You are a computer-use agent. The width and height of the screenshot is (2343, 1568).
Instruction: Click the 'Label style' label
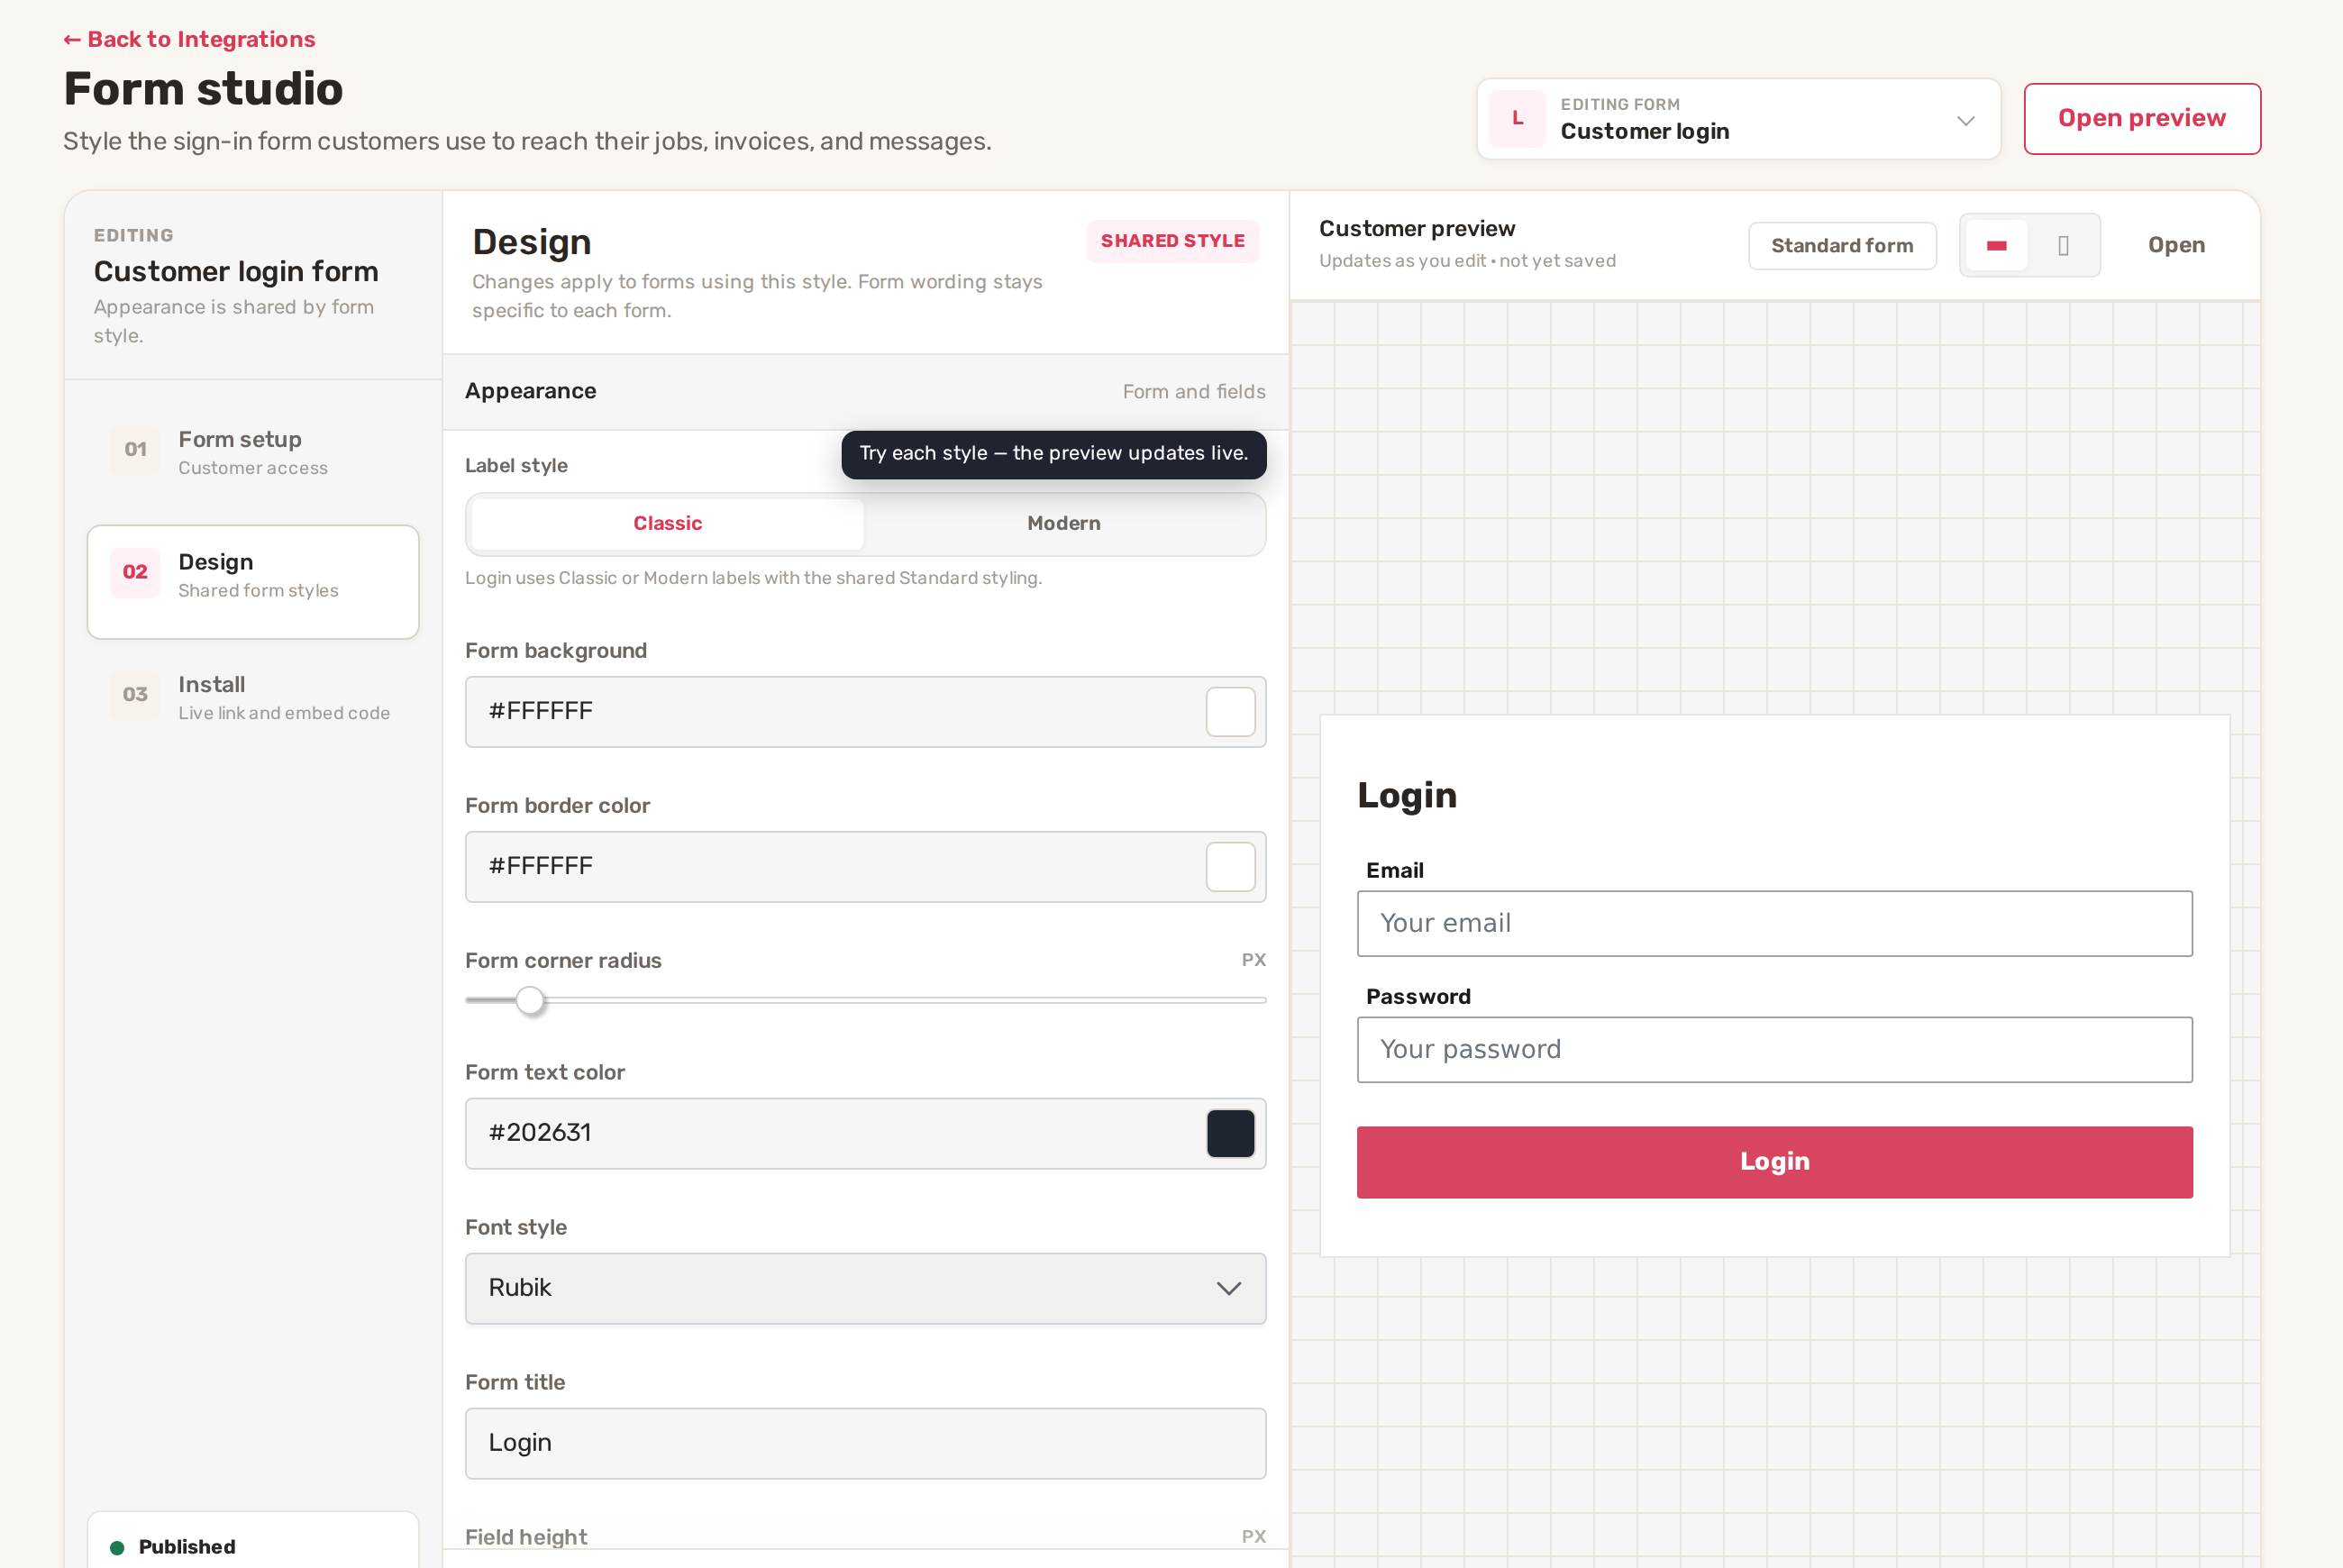pyautogui.click(x=516, y=466)
